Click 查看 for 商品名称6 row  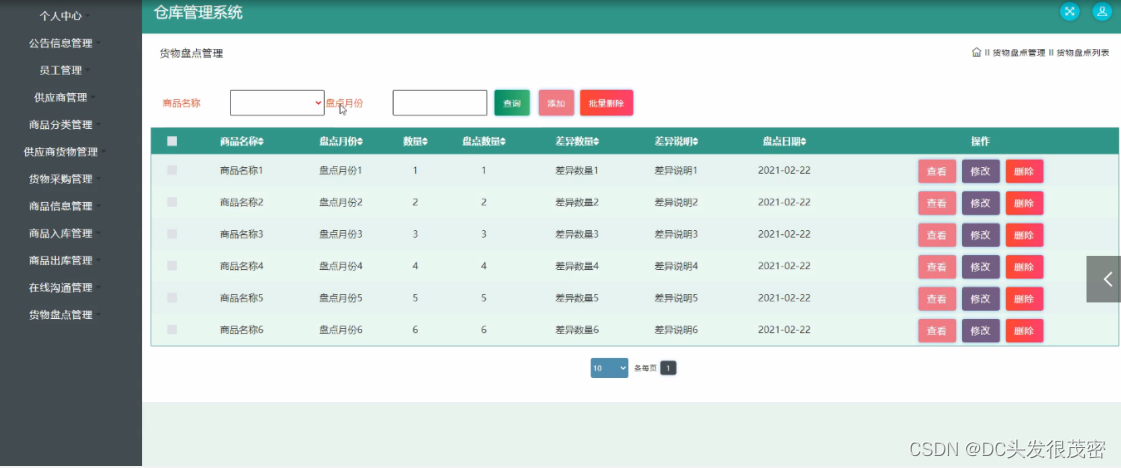[937, 331]
